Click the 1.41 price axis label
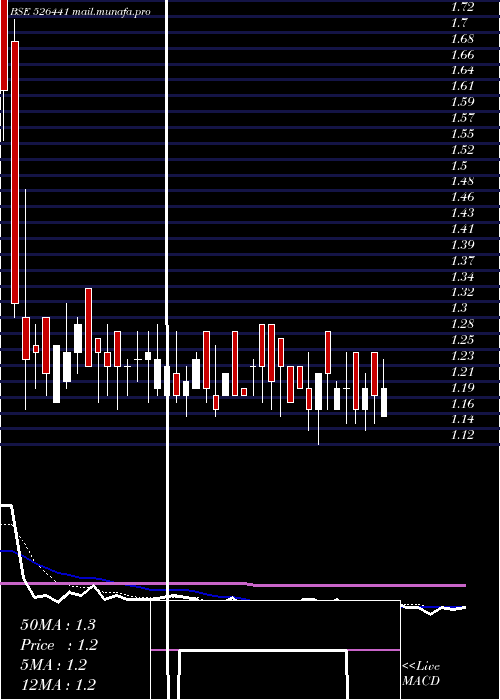Screen dimensions: 500x700 pos(462,229)
